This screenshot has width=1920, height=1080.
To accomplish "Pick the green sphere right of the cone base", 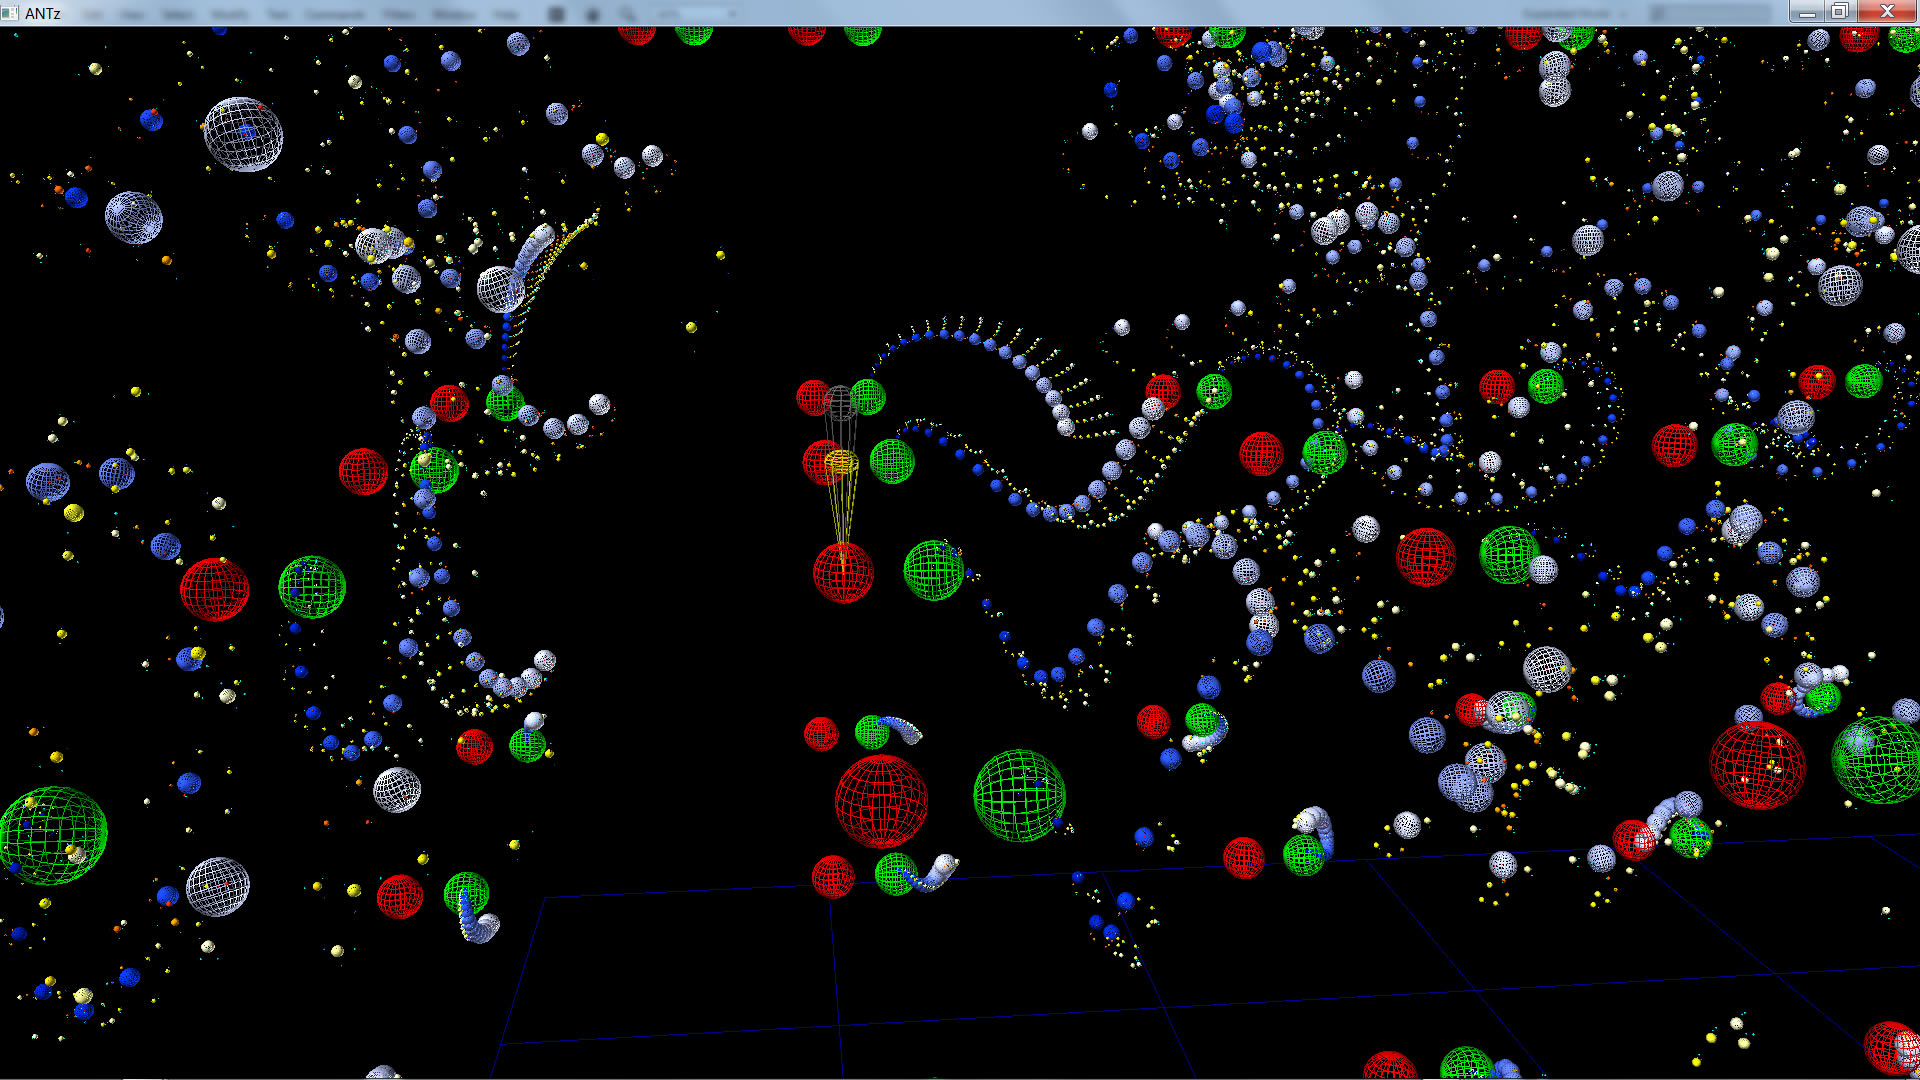I will pyautogui.click(x=933, y=570).
